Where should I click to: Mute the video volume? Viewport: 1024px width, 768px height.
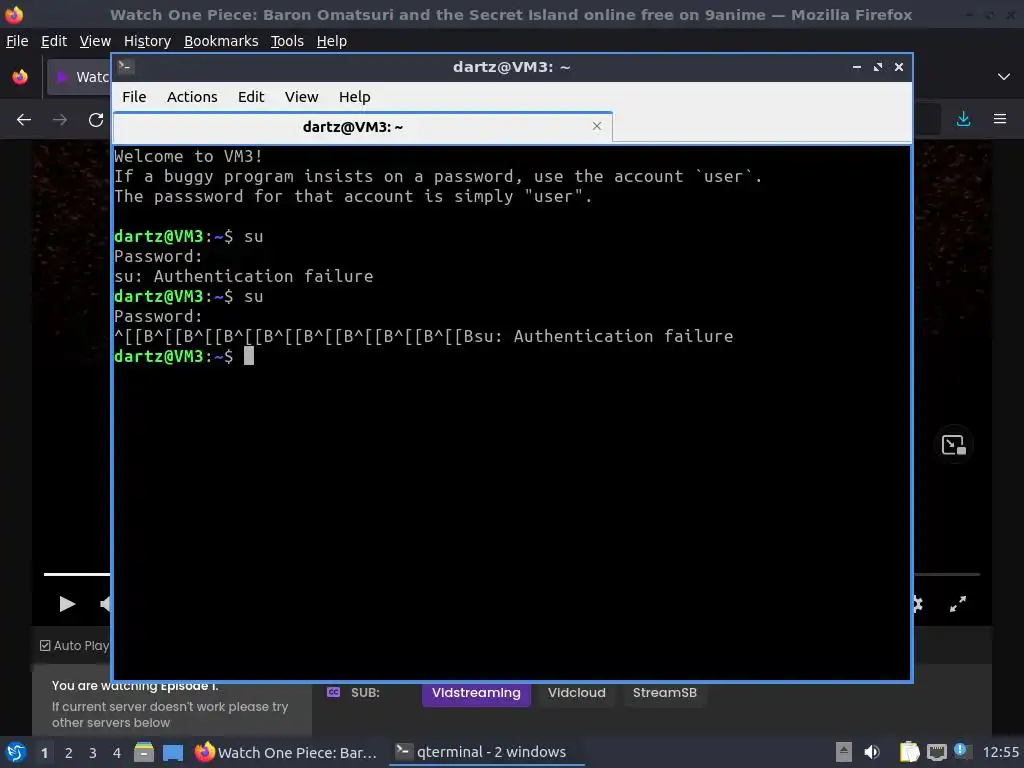coord(104,604)
